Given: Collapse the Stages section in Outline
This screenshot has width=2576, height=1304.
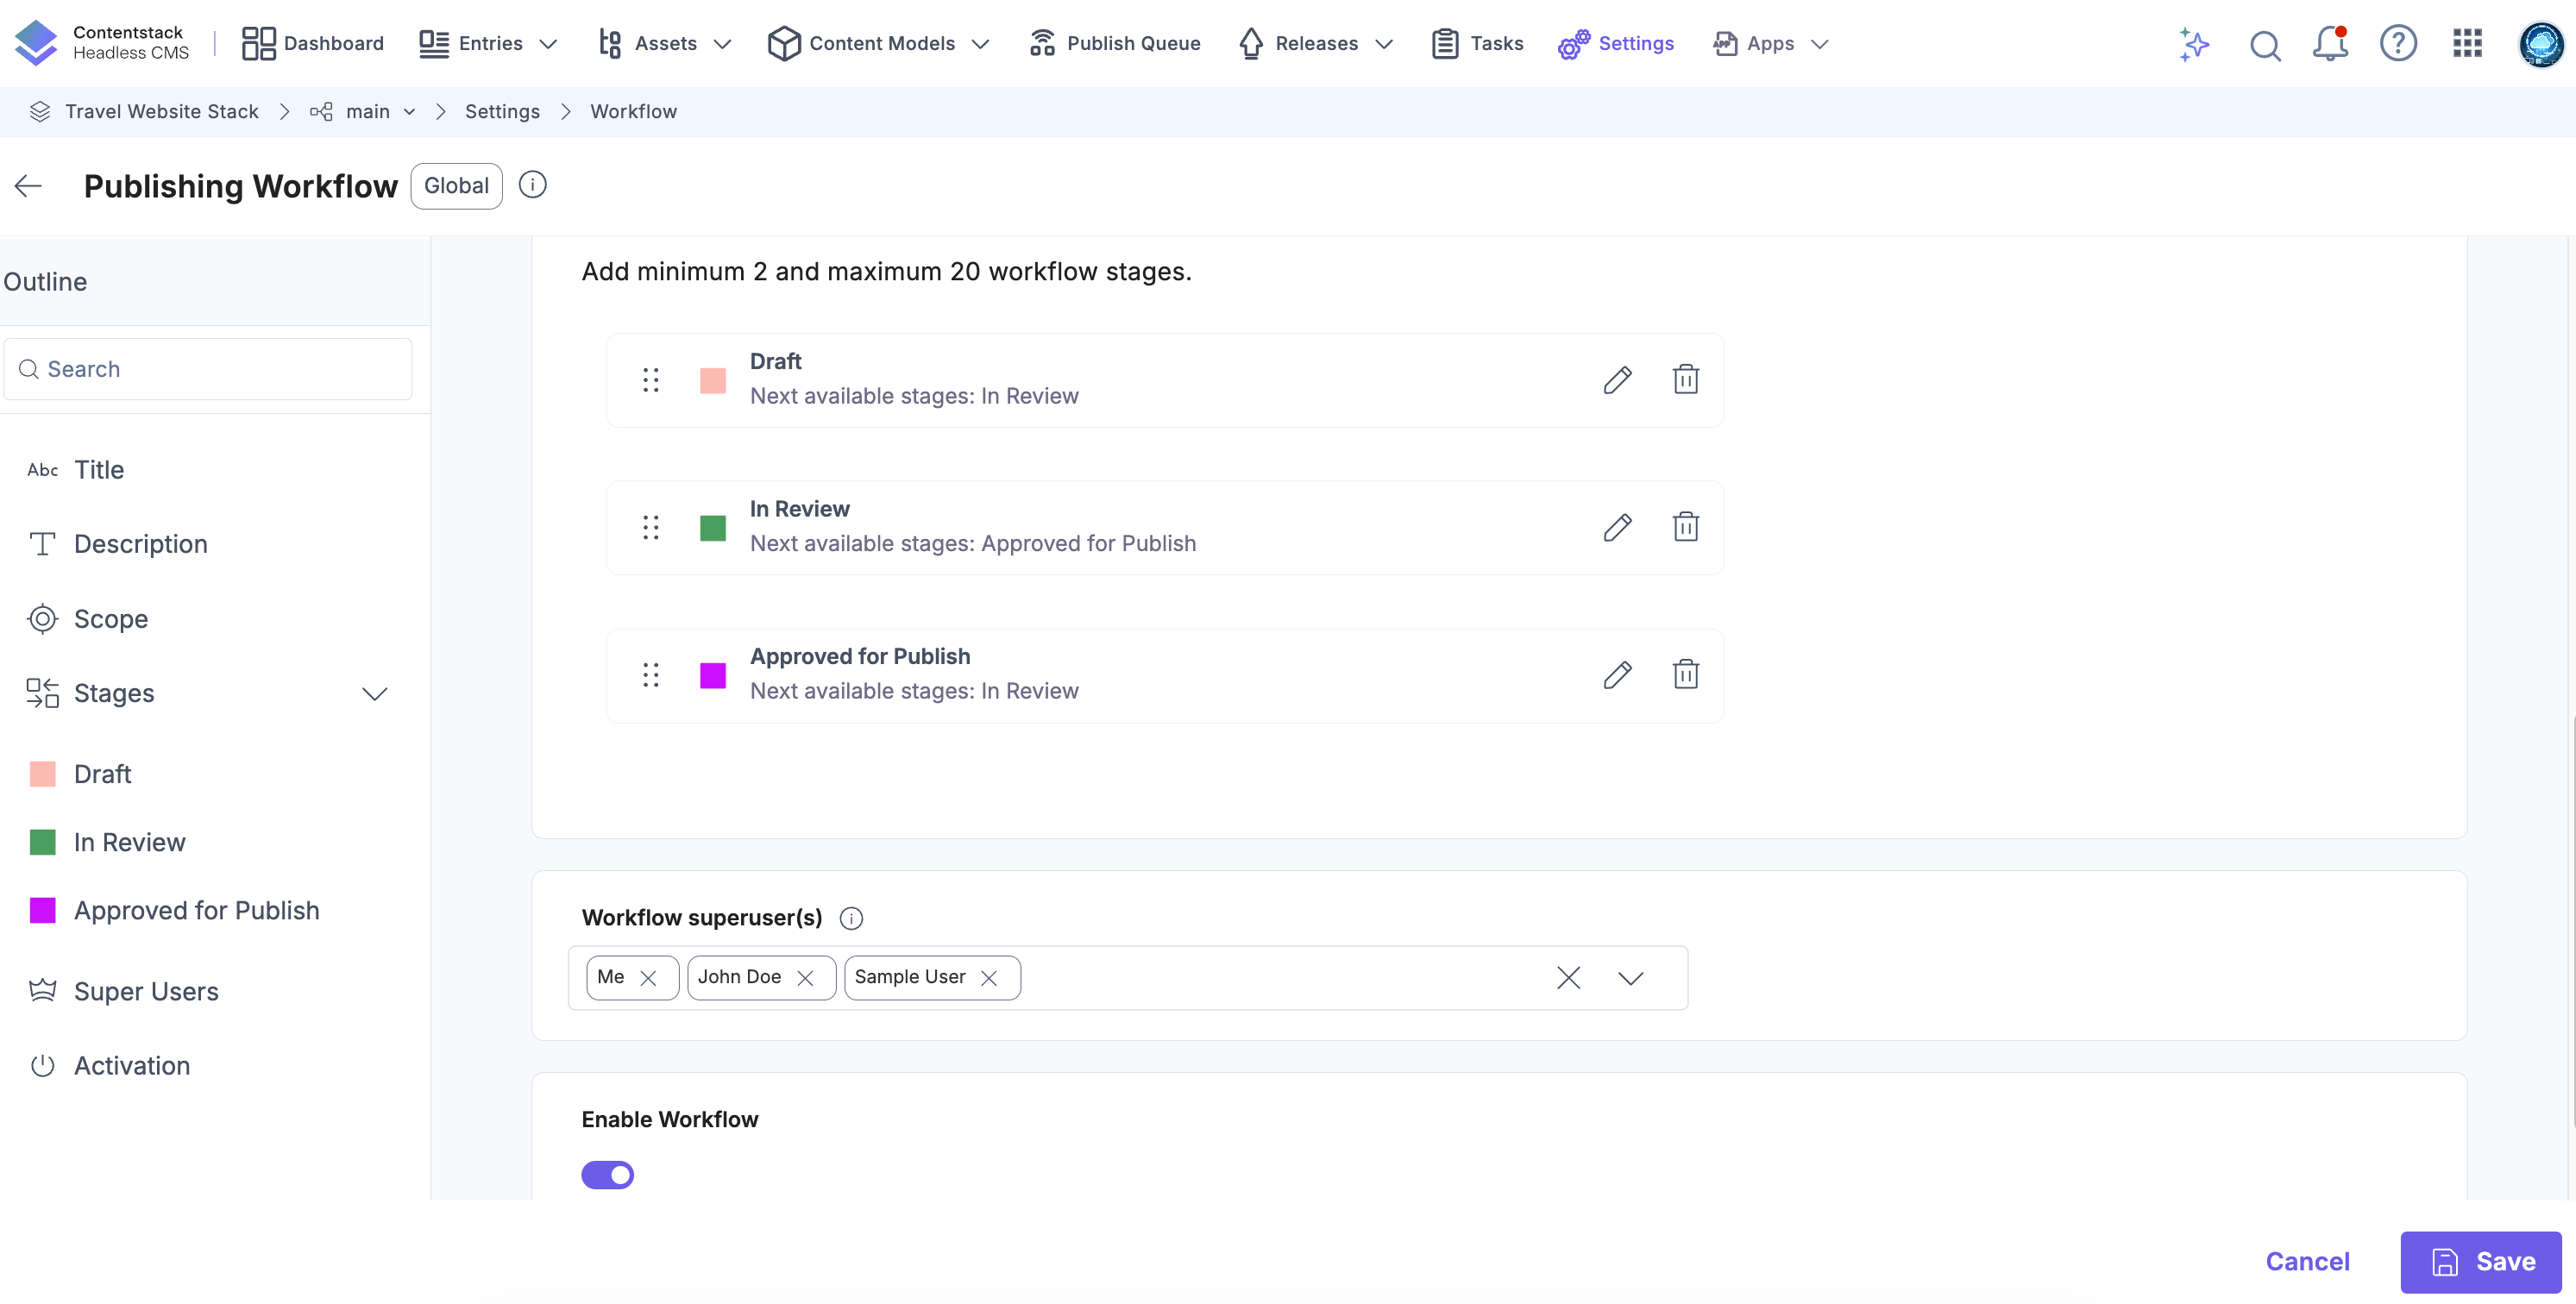Looking at the screenshot, I should pyautogui.click(x=374, y=693).
